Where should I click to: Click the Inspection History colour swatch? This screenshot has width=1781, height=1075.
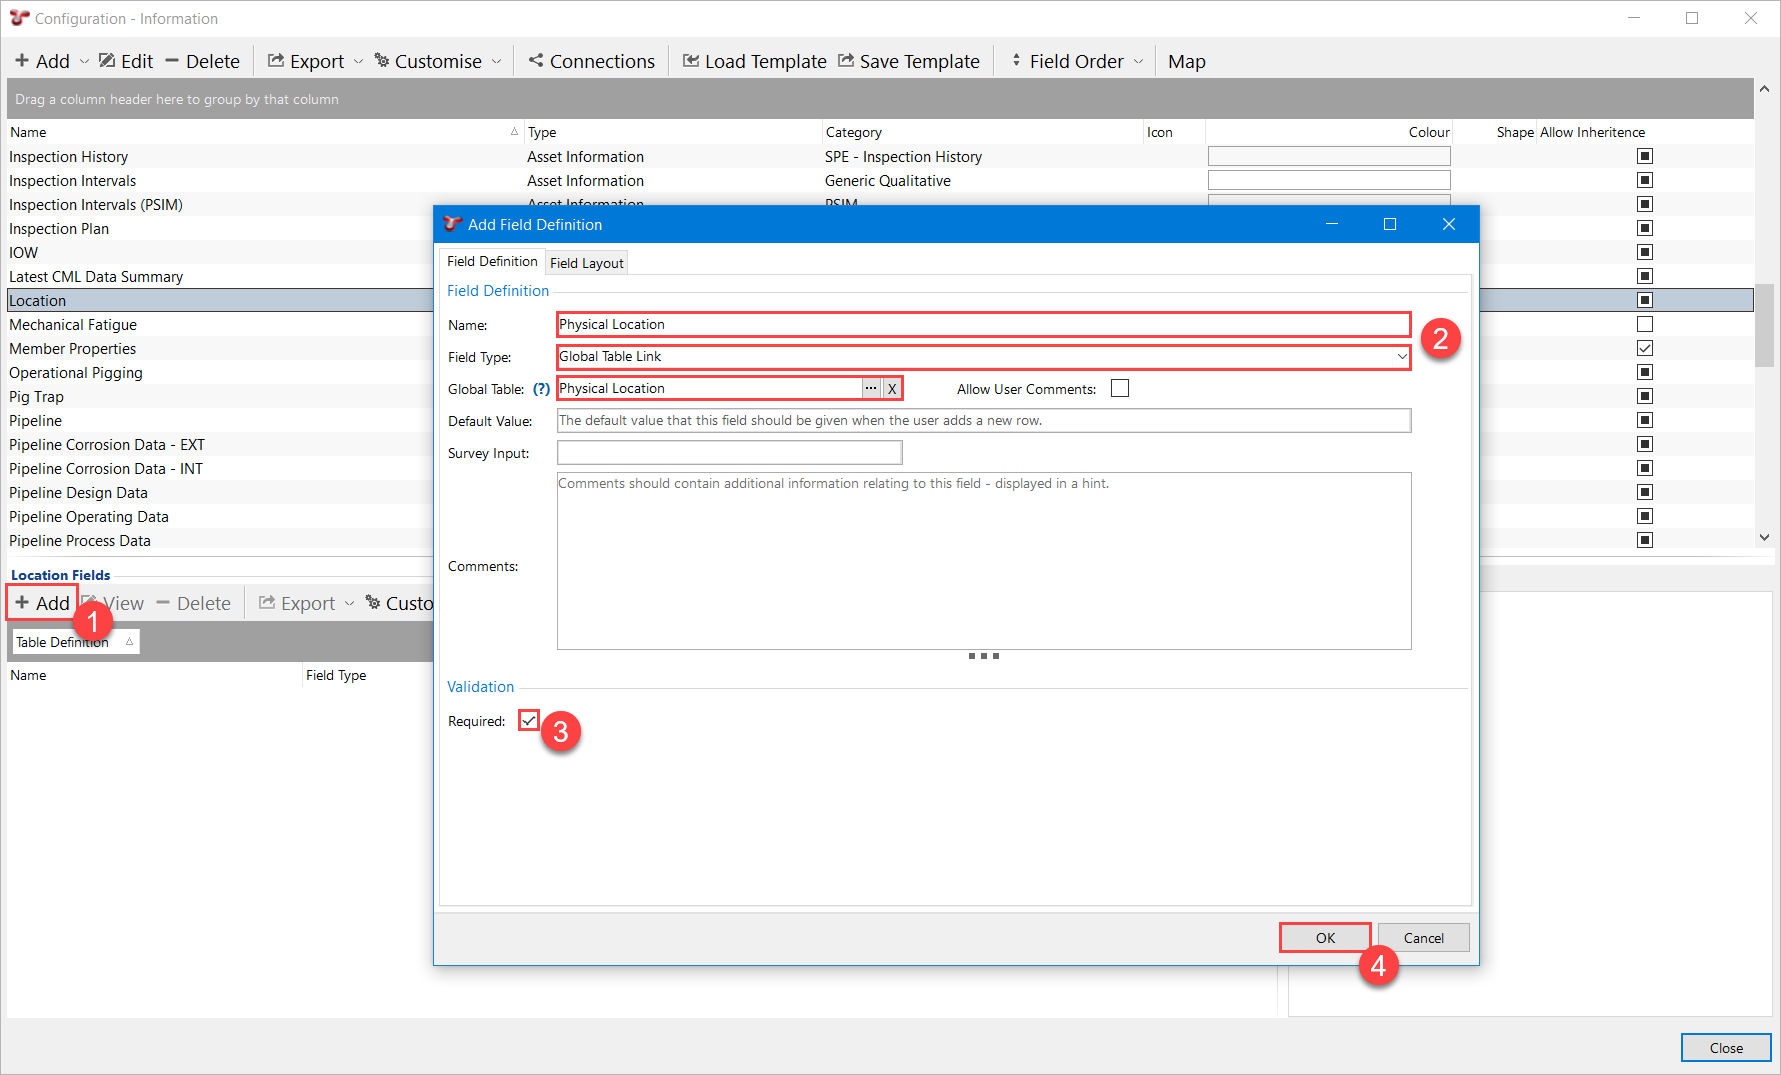pyautogui.click(x=1329, y=156)
